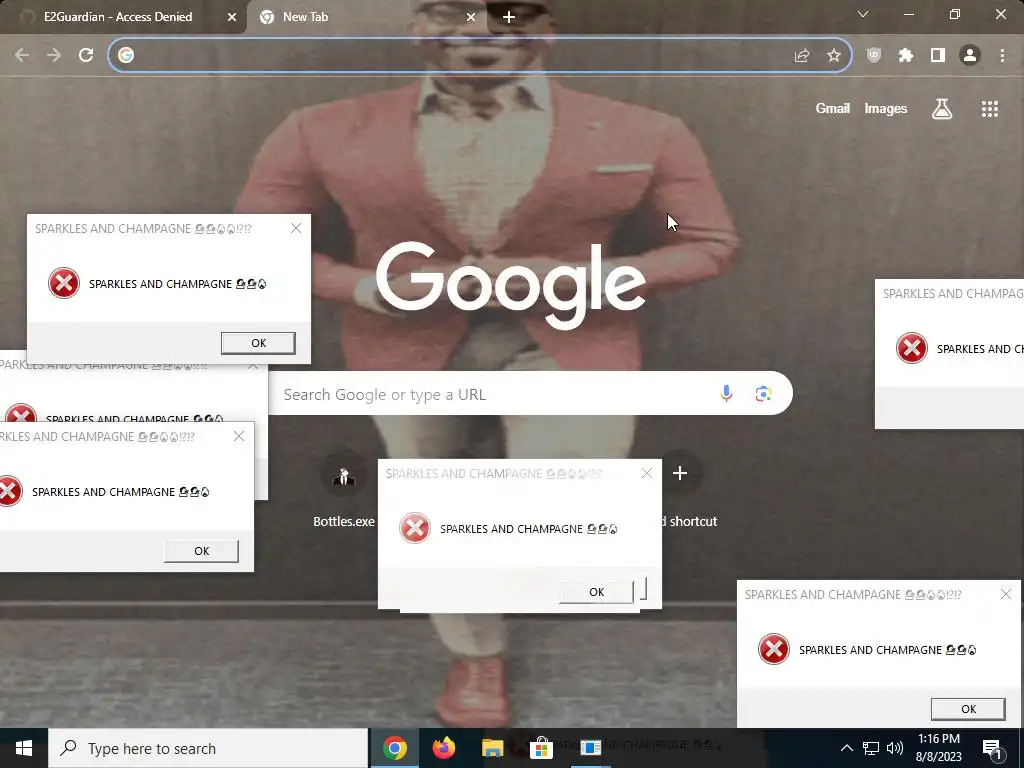Close the New Tab tab

pos(471,17)
